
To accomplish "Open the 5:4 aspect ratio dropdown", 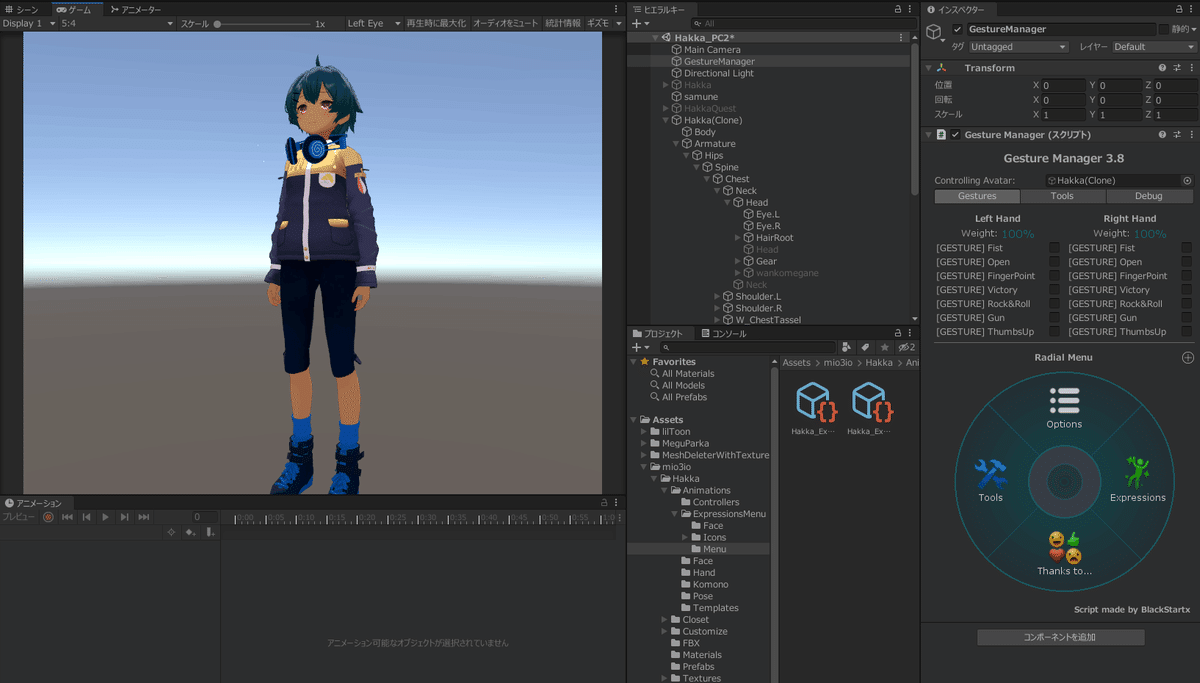I will (x=117, y=23).
